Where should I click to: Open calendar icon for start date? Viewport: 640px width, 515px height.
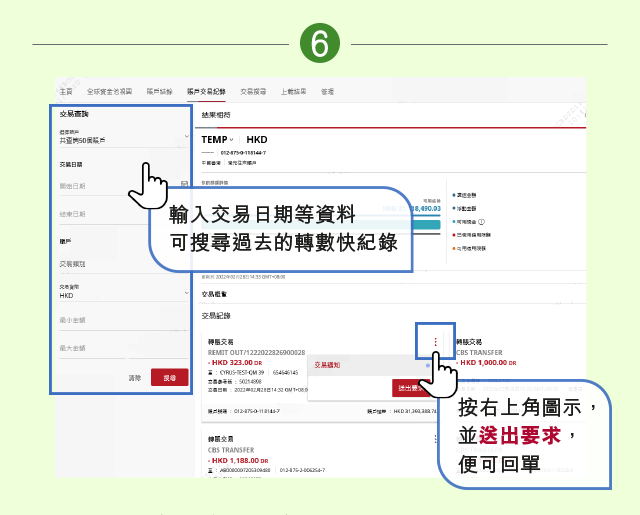(184, 184)
